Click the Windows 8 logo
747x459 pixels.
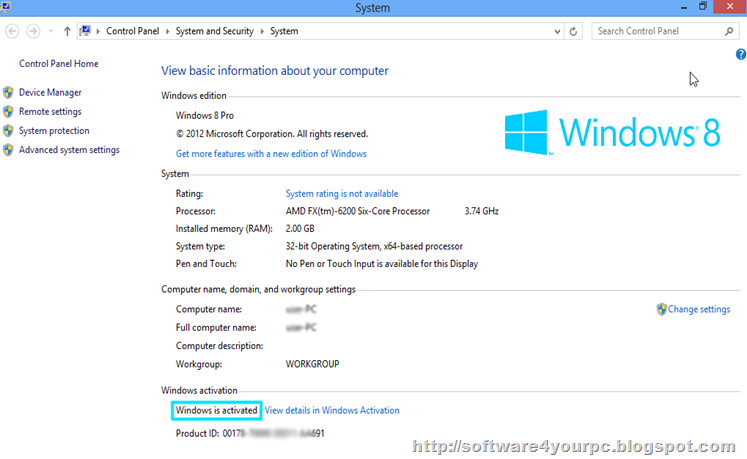(x=613, y=132)
